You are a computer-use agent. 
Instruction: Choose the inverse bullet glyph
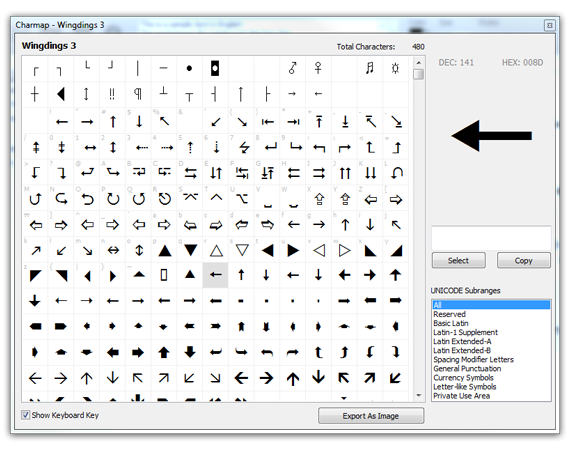(215, 68)
